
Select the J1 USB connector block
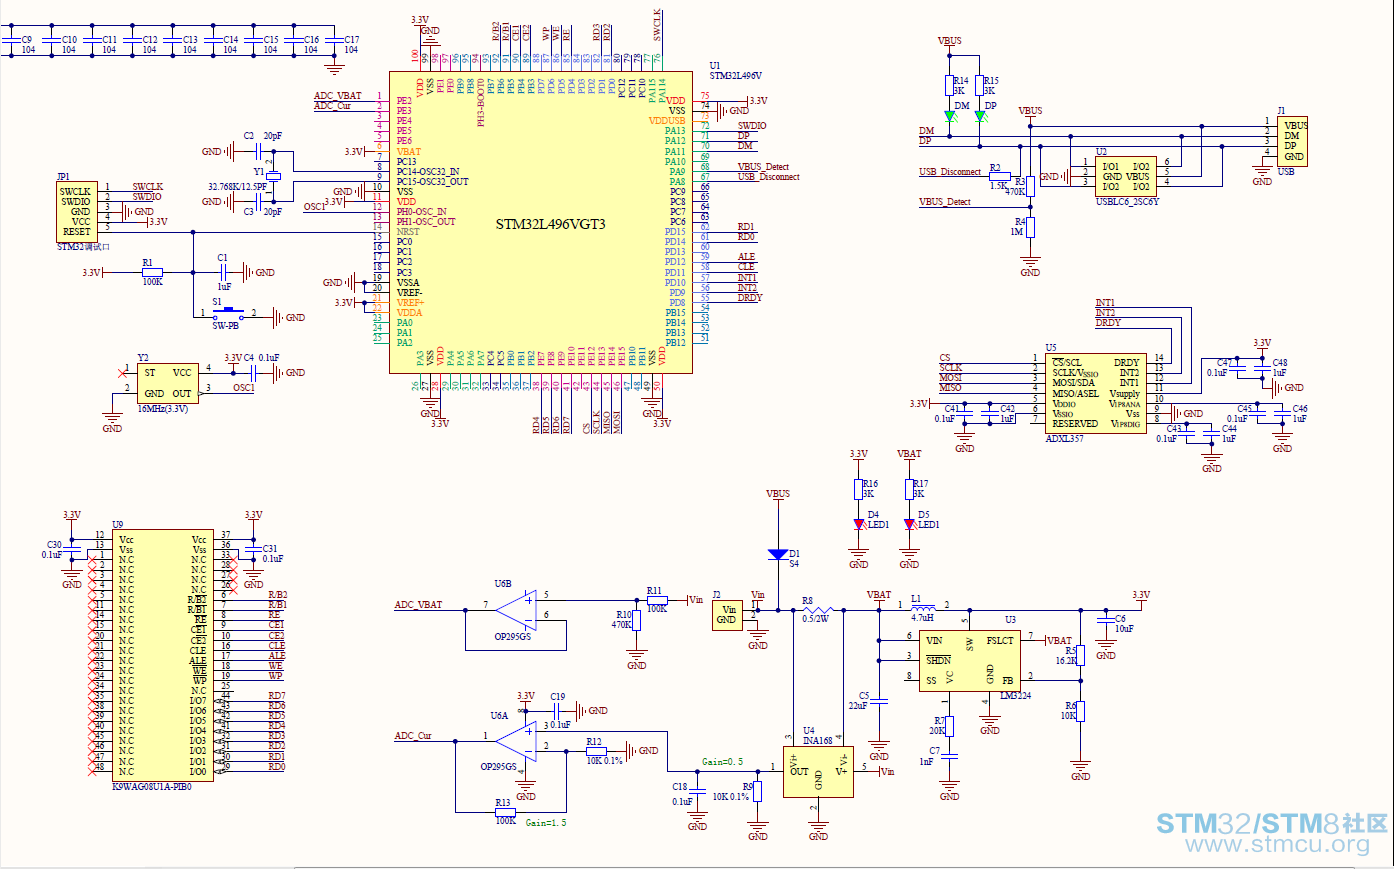click(1292, 141)
